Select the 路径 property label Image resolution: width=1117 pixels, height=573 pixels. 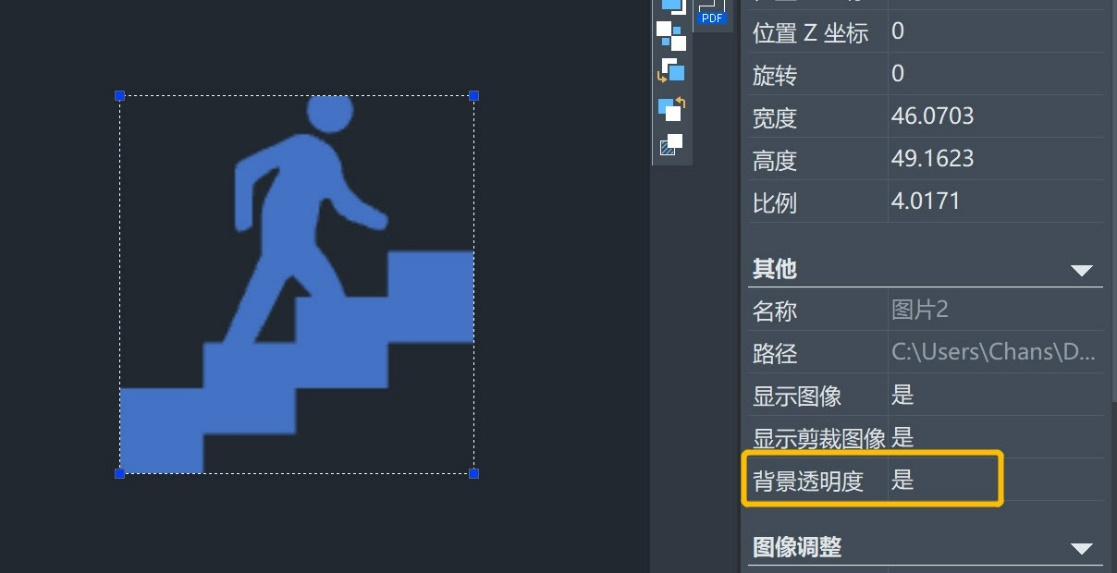coord(774,353)
